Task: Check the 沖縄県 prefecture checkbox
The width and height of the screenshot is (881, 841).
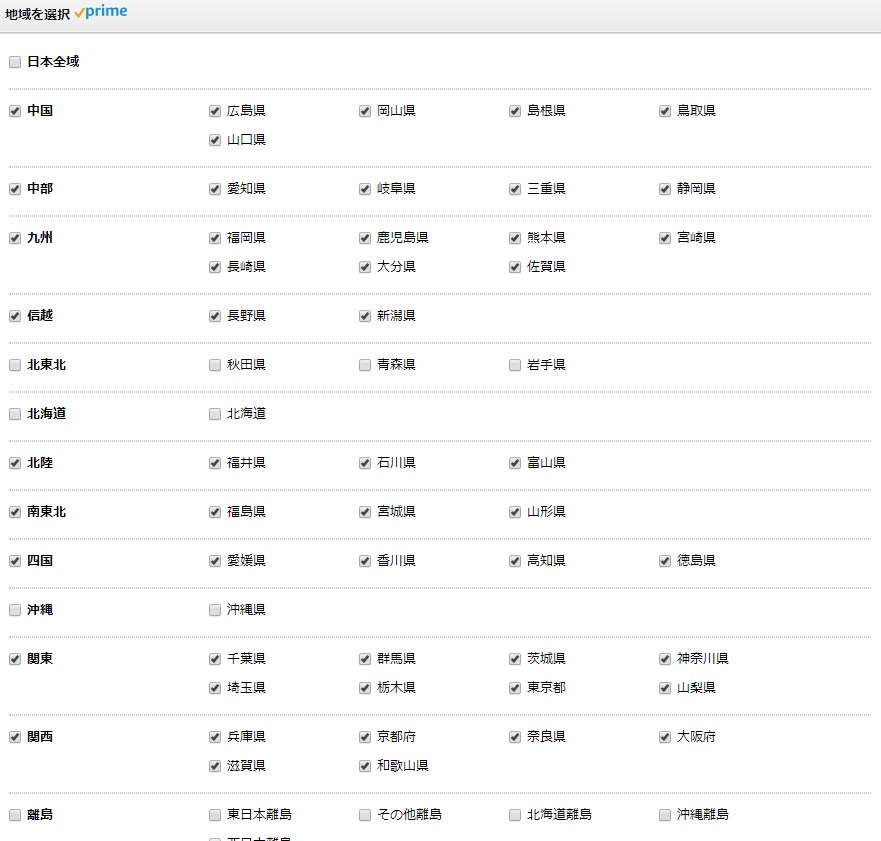Action: coord(215,610)
